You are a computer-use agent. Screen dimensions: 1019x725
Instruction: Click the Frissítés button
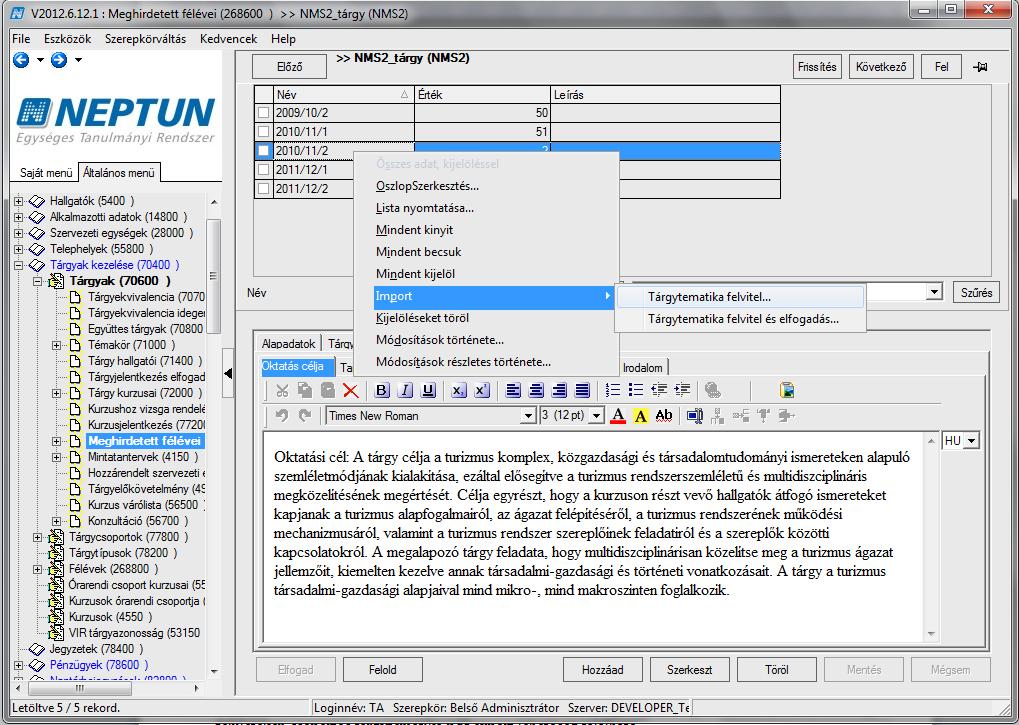point(818,67)
